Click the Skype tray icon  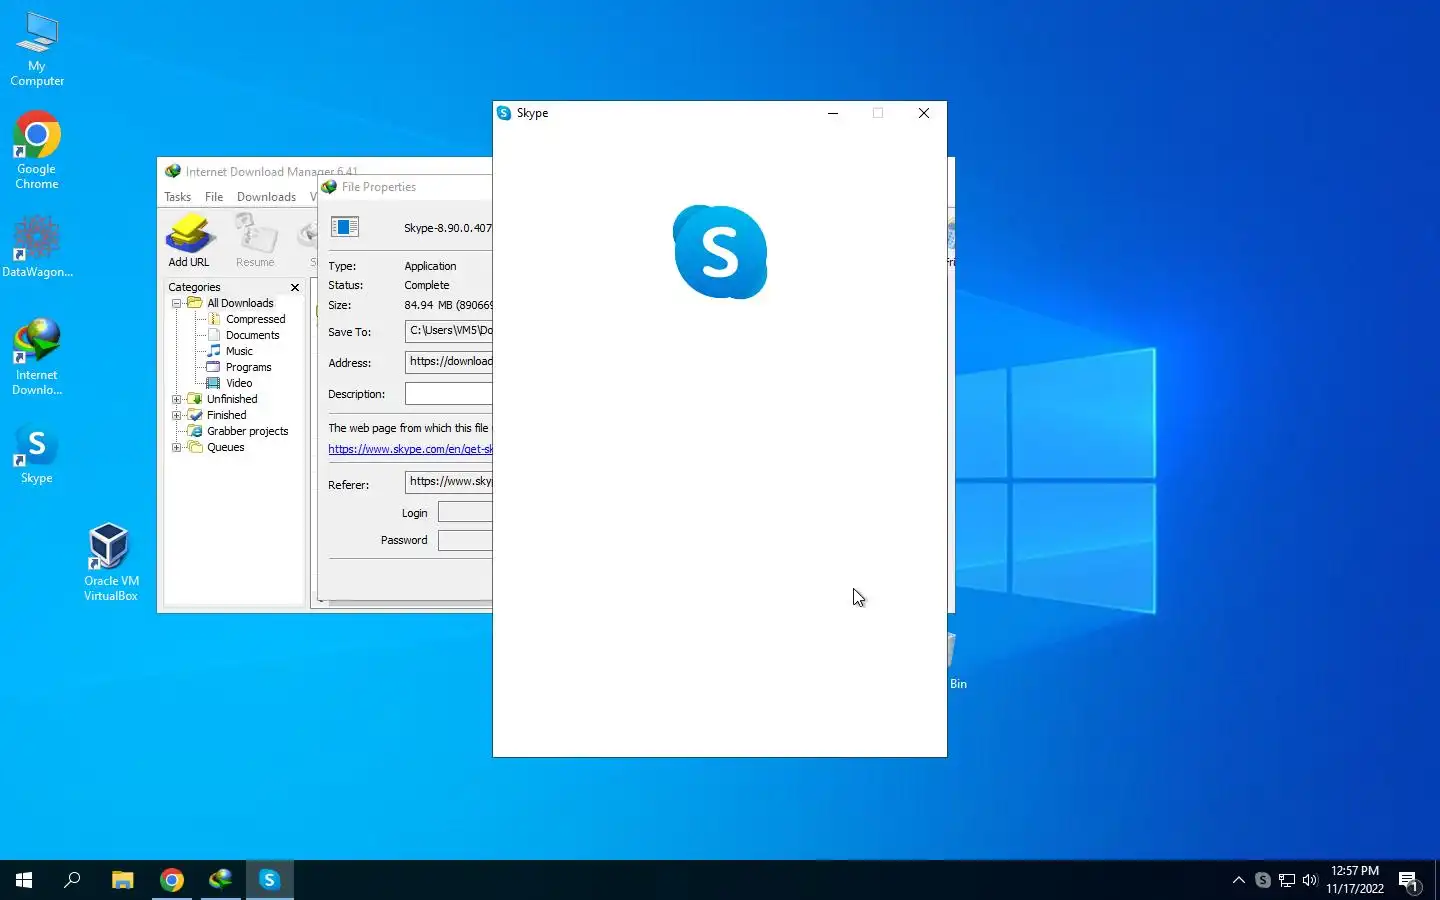[x=1263, y=880]
